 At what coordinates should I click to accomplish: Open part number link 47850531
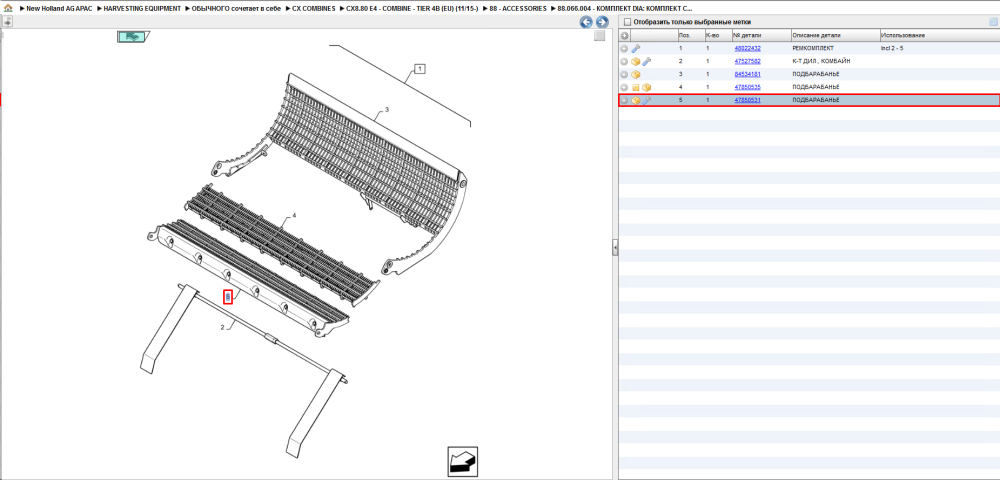pos(747,101)
